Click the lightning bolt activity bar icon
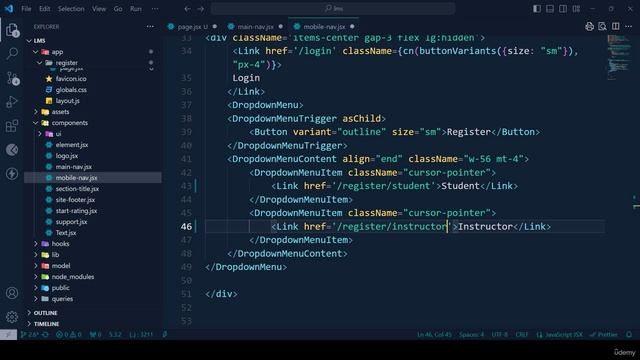This screenshot has height=360, width=640. click(x=12, y=173)
